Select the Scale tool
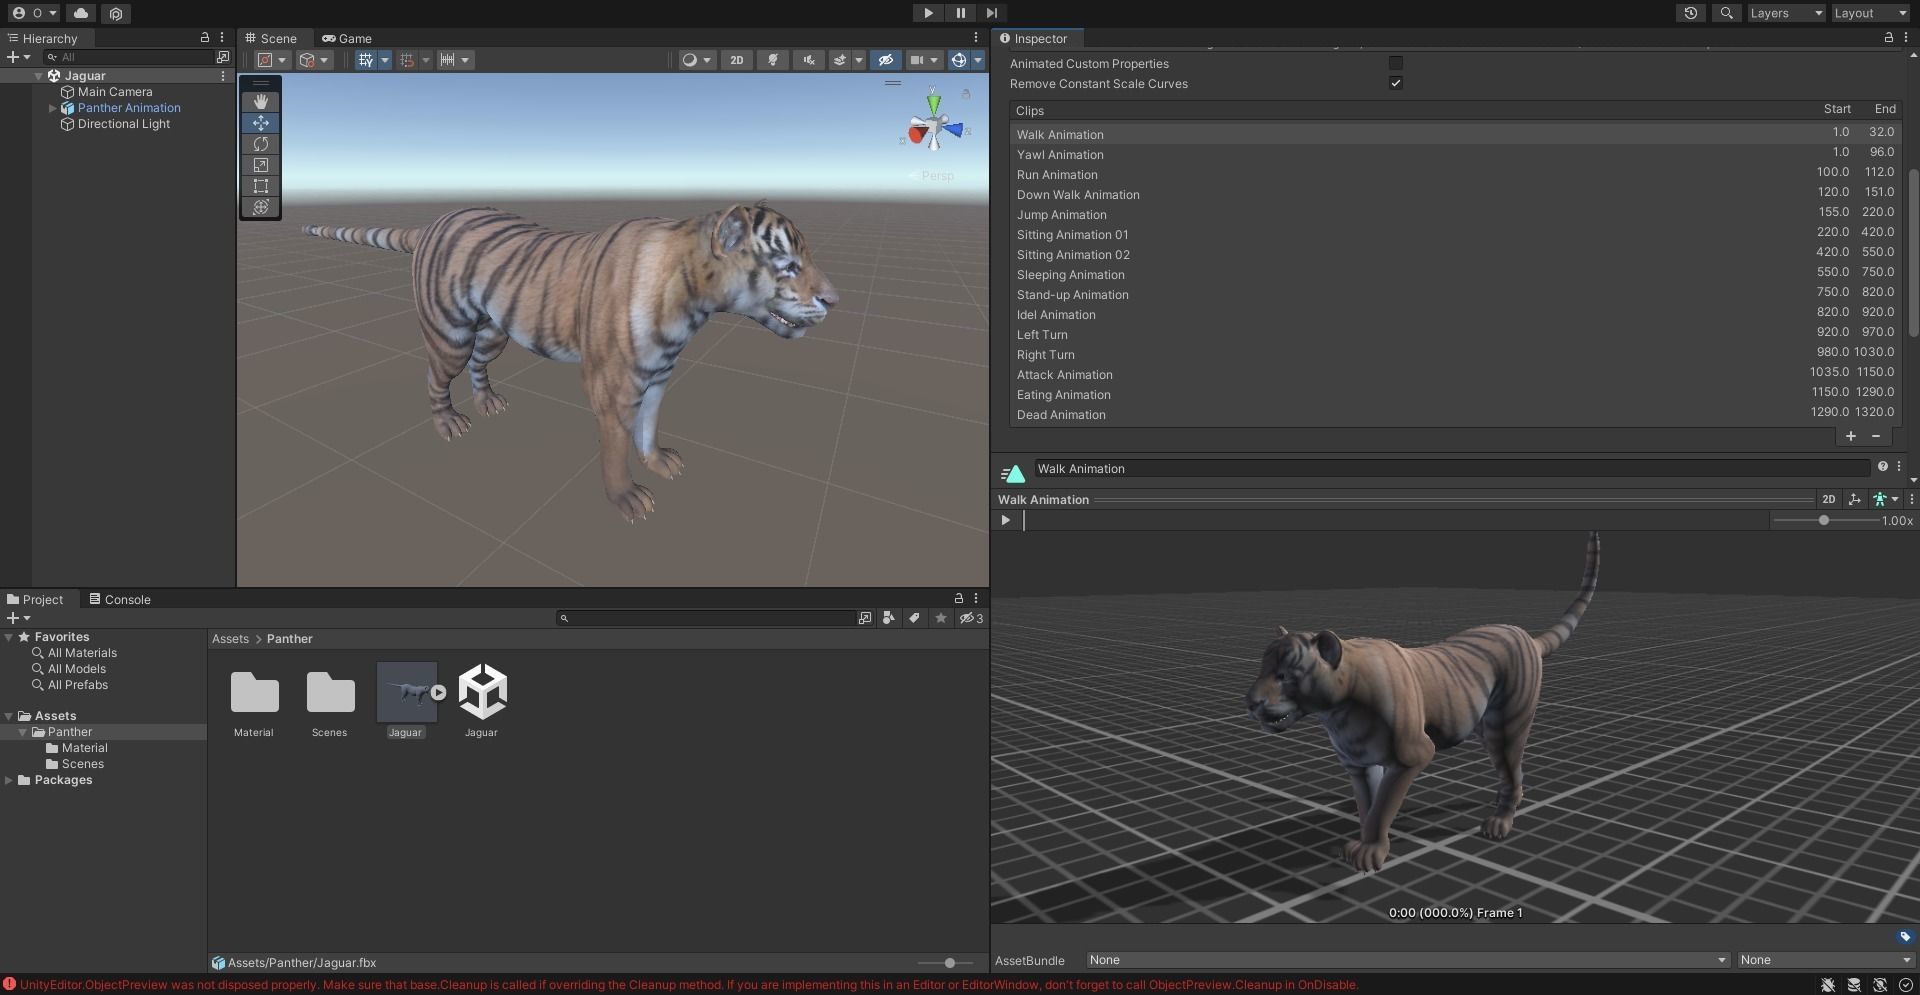Screen dimensions: 1920x995 (x=261, y=165)
